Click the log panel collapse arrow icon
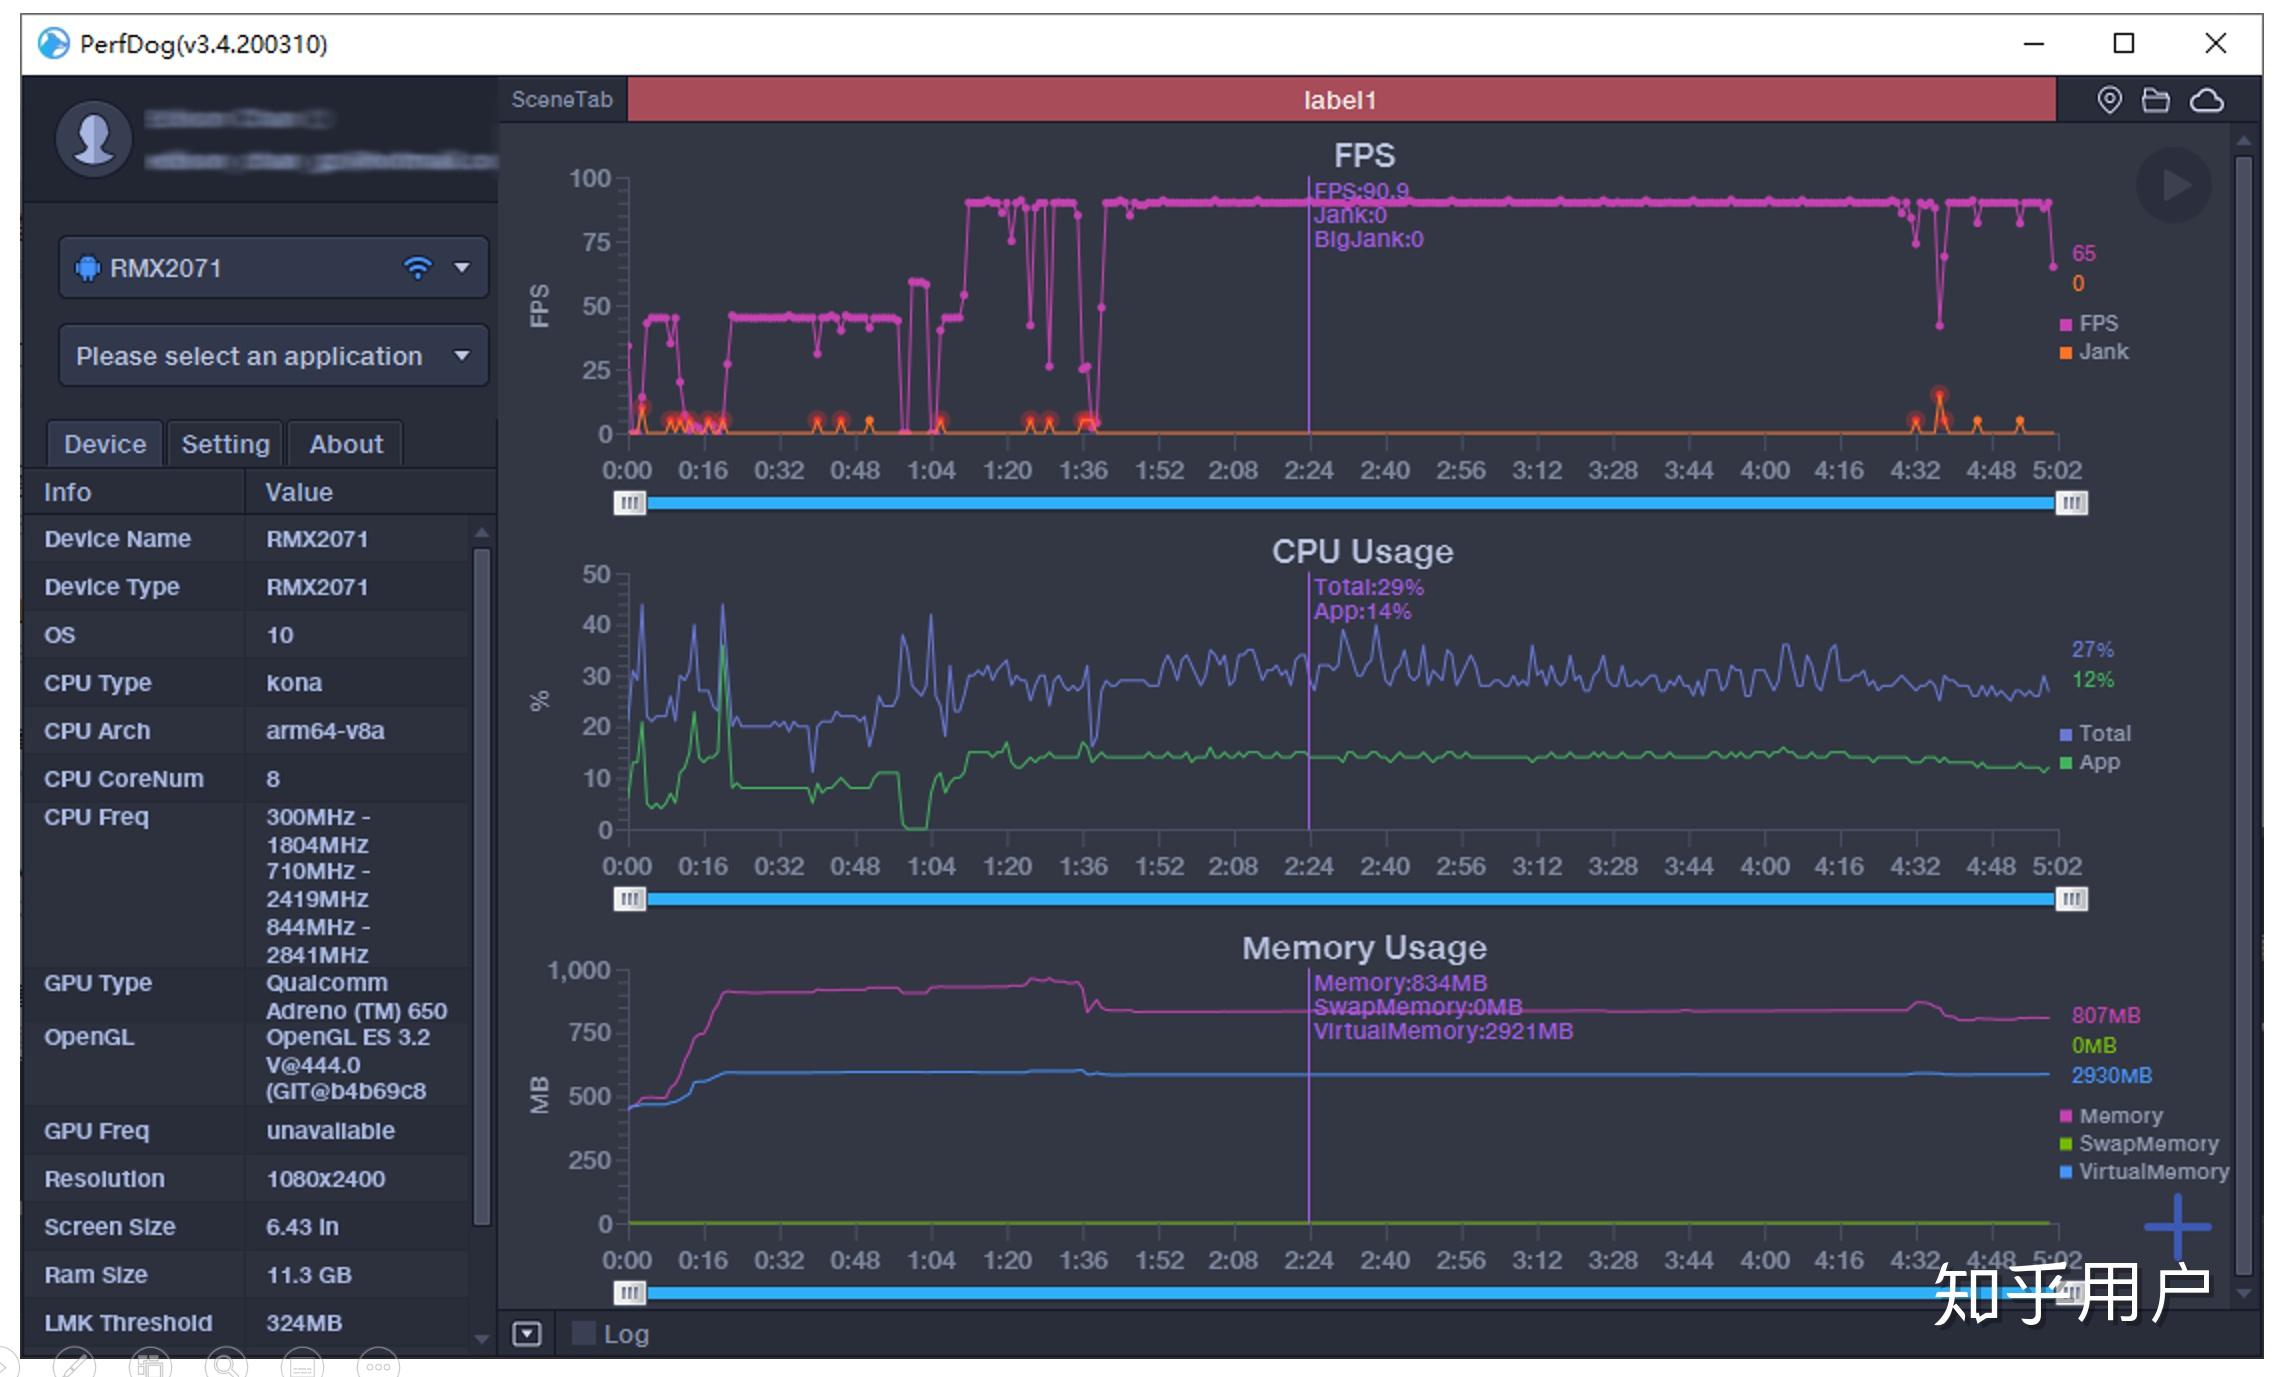Screen dimensions: 2279x1377 (527, 1334)
